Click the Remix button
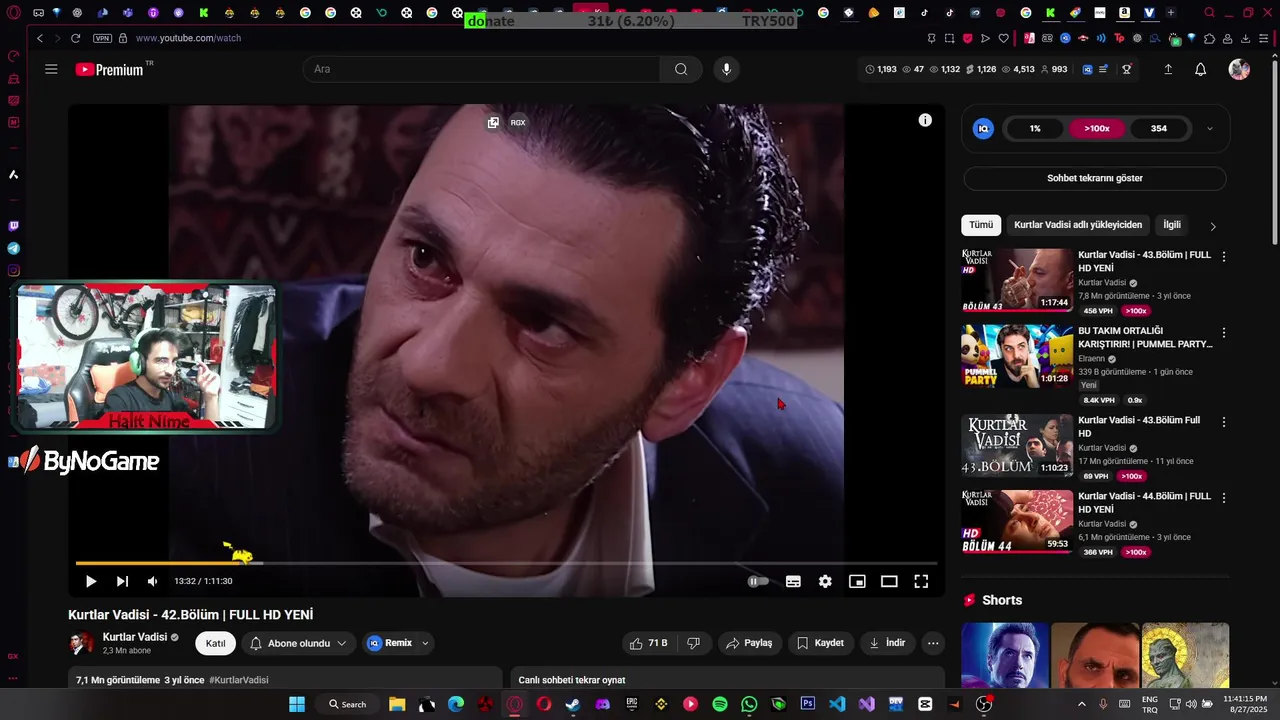The image size is (1280, 720). 390,643
